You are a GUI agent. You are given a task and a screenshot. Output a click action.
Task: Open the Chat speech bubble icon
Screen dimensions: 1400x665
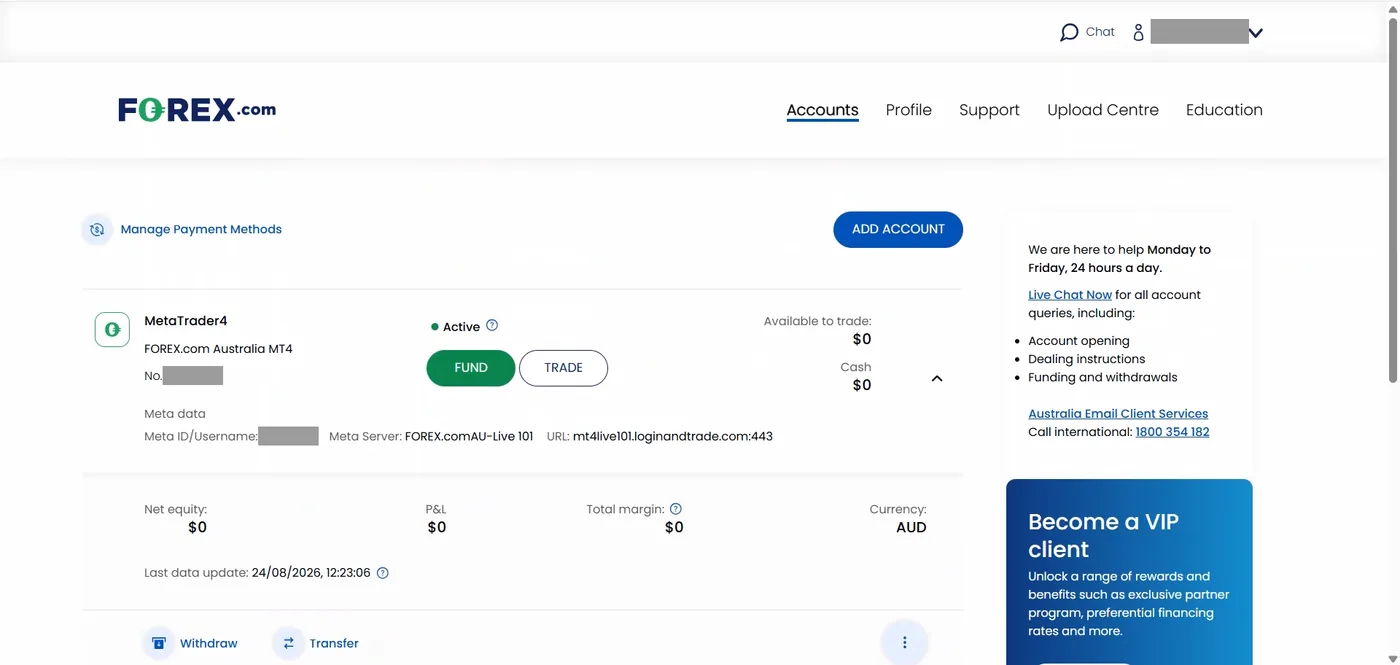pyautogui.click(x=1069, y=32)
